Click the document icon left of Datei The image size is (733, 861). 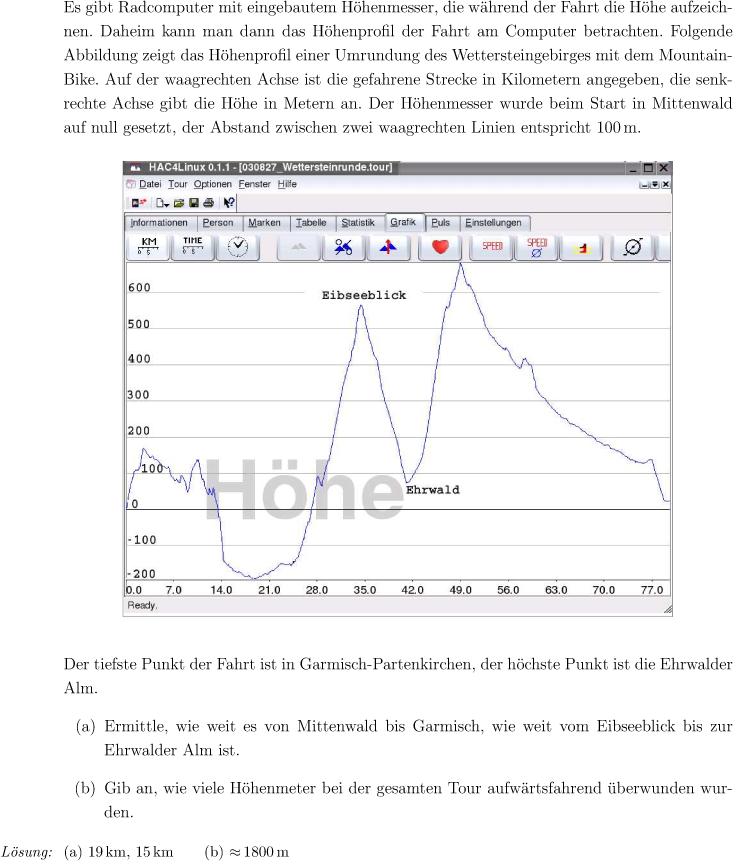point(131,184)
